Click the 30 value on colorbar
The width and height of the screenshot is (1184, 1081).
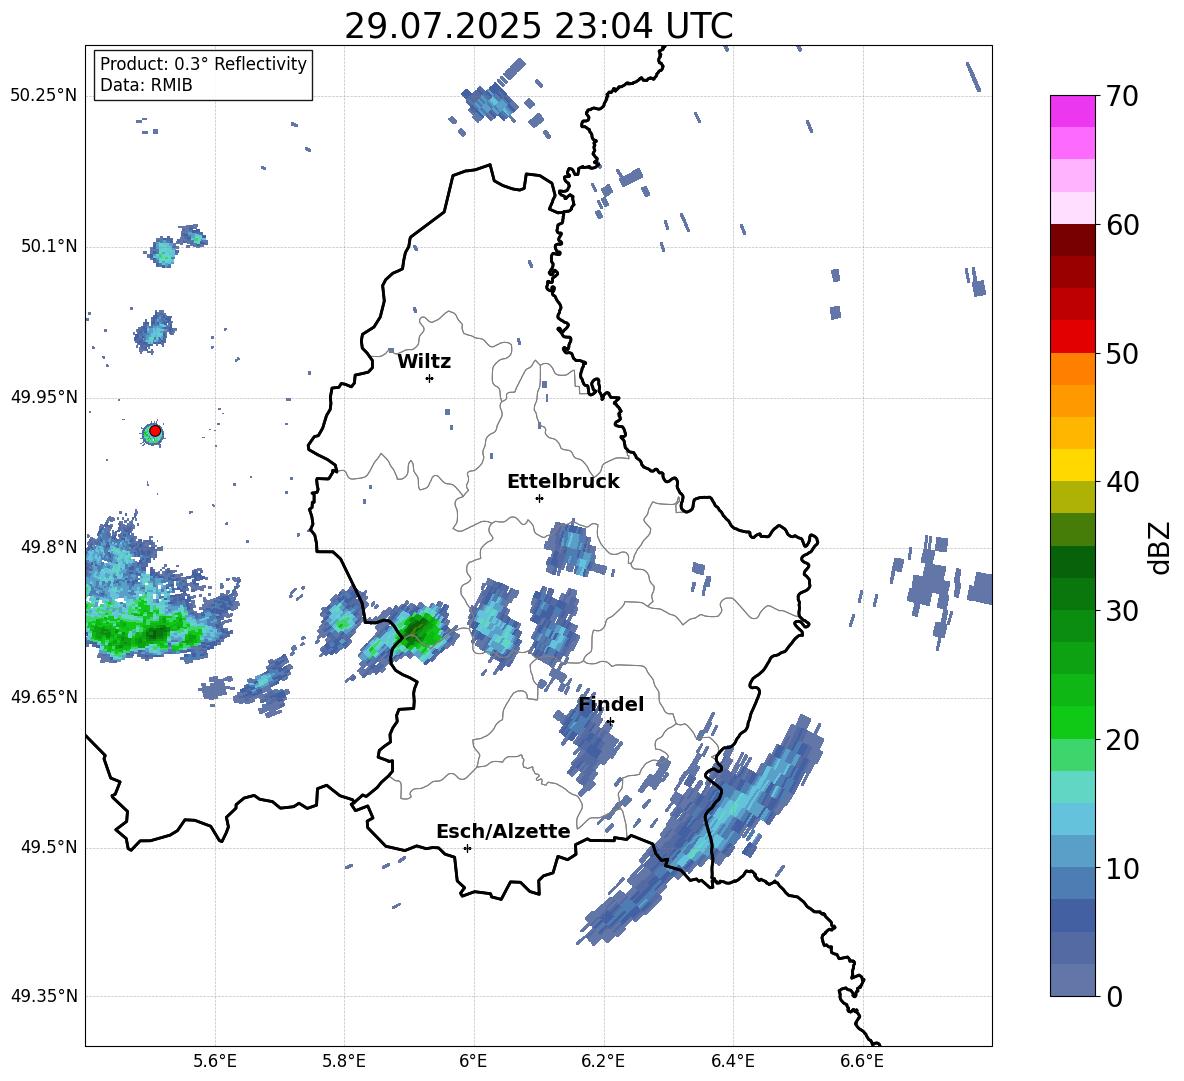click(1121, 611)
